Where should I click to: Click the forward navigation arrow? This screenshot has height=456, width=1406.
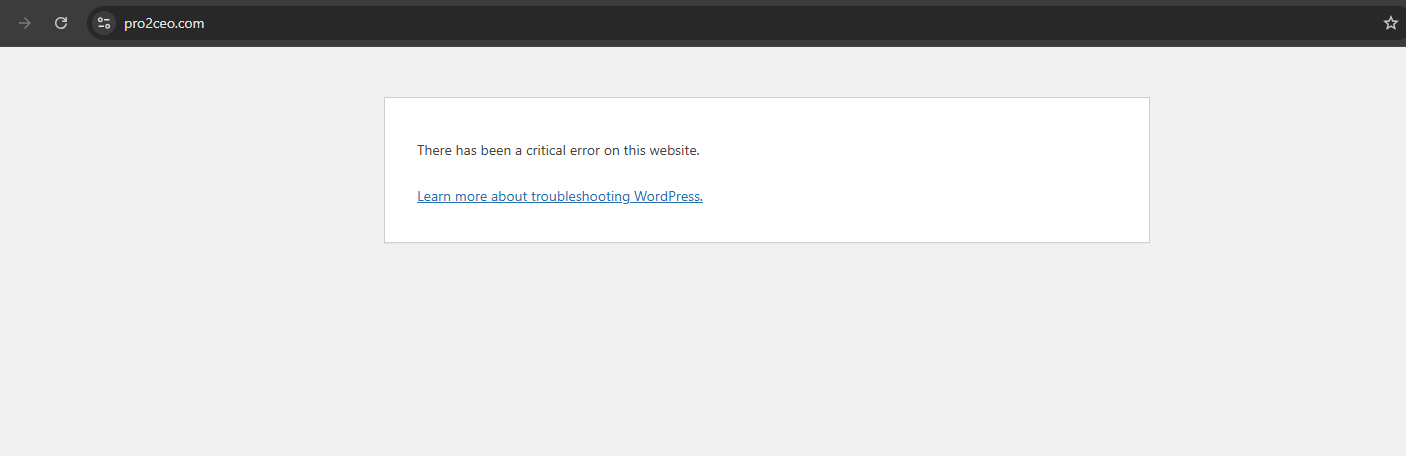point(25,23)
